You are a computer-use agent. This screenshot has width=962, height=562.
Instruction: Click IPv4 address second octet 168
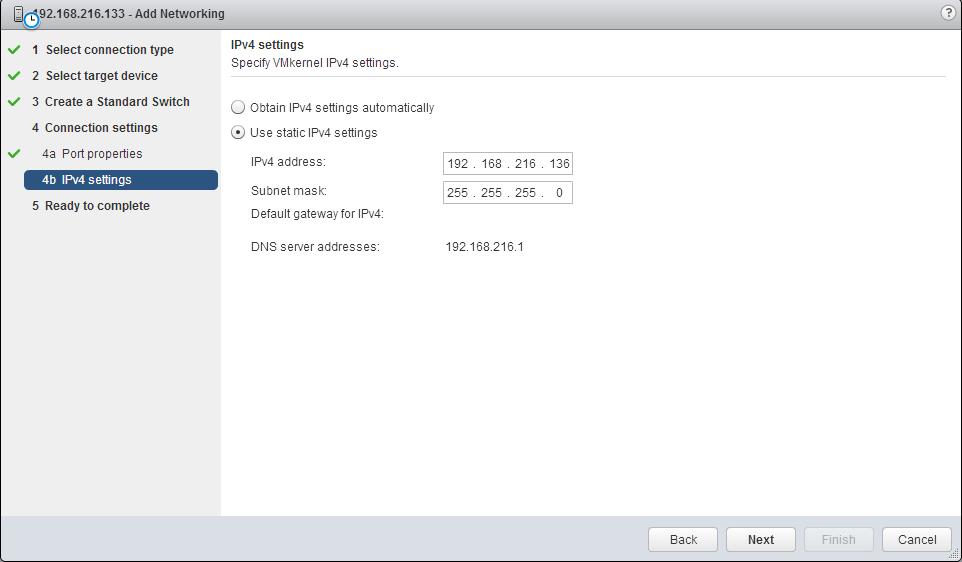(x=491, y=164)
